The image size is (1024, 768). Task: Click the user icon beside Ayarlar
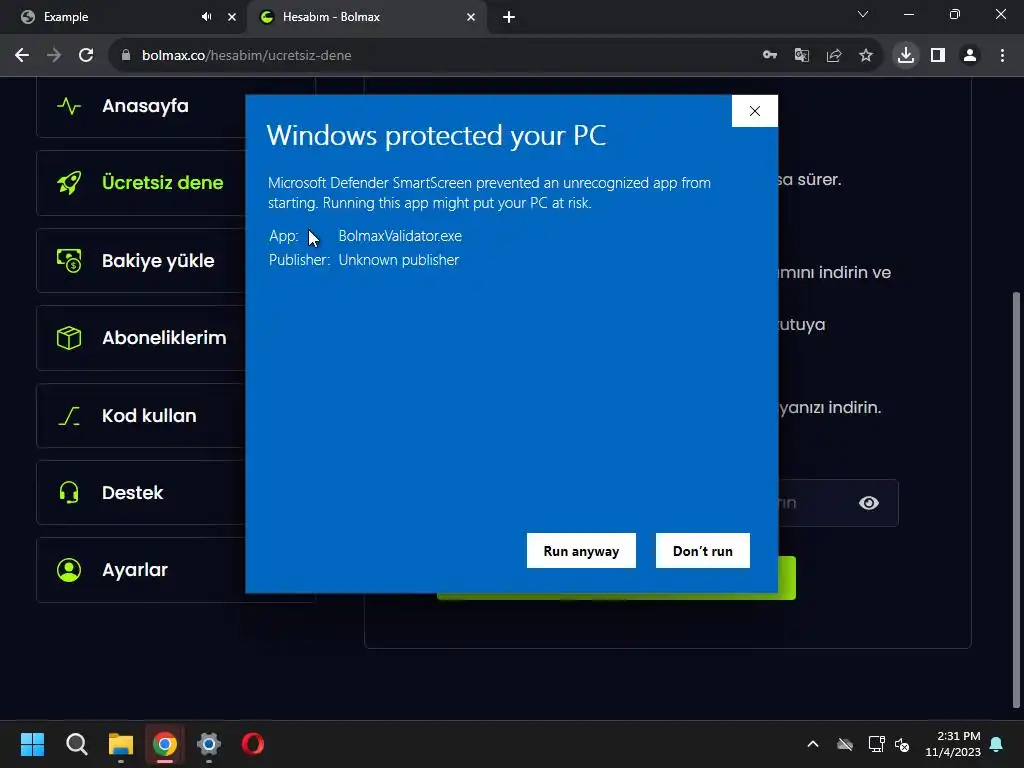69,569
